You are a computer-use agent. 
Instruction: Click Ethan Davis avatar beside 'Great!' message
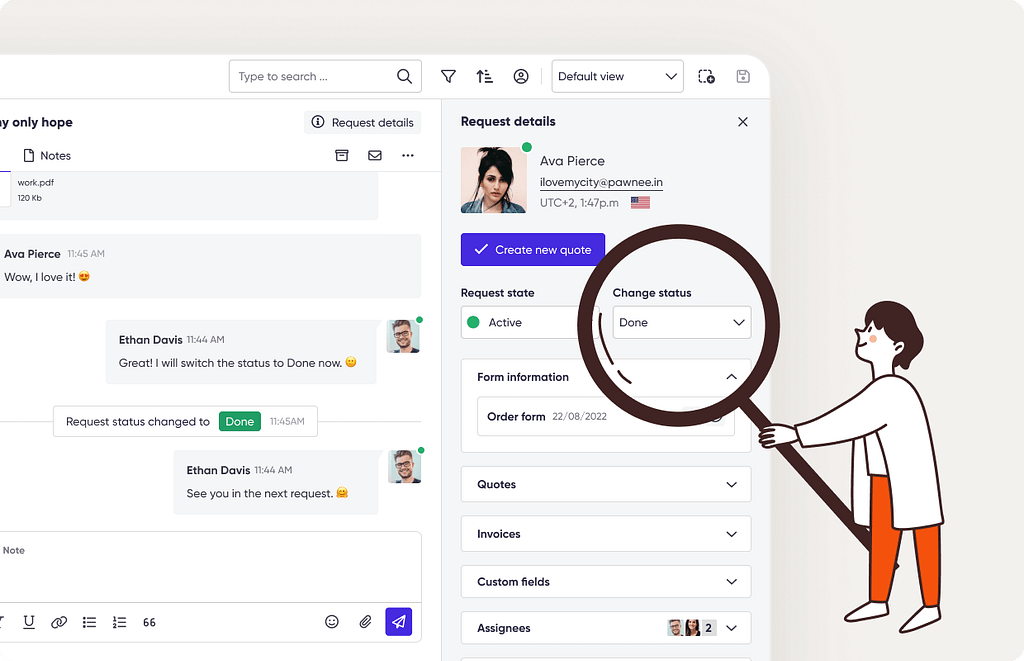[x=403, y=336]
